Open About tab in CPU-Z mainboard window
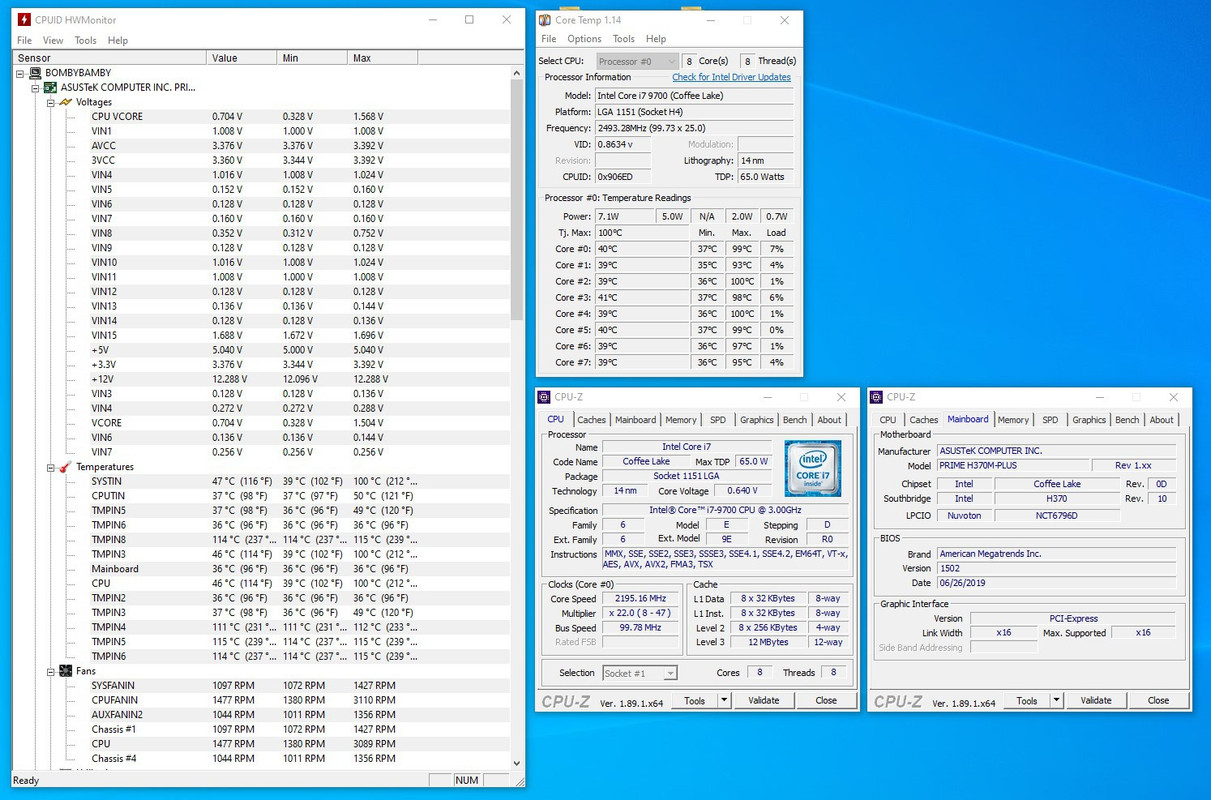The width and height of the screenshot is (1211, 800). coord(1161,420)
